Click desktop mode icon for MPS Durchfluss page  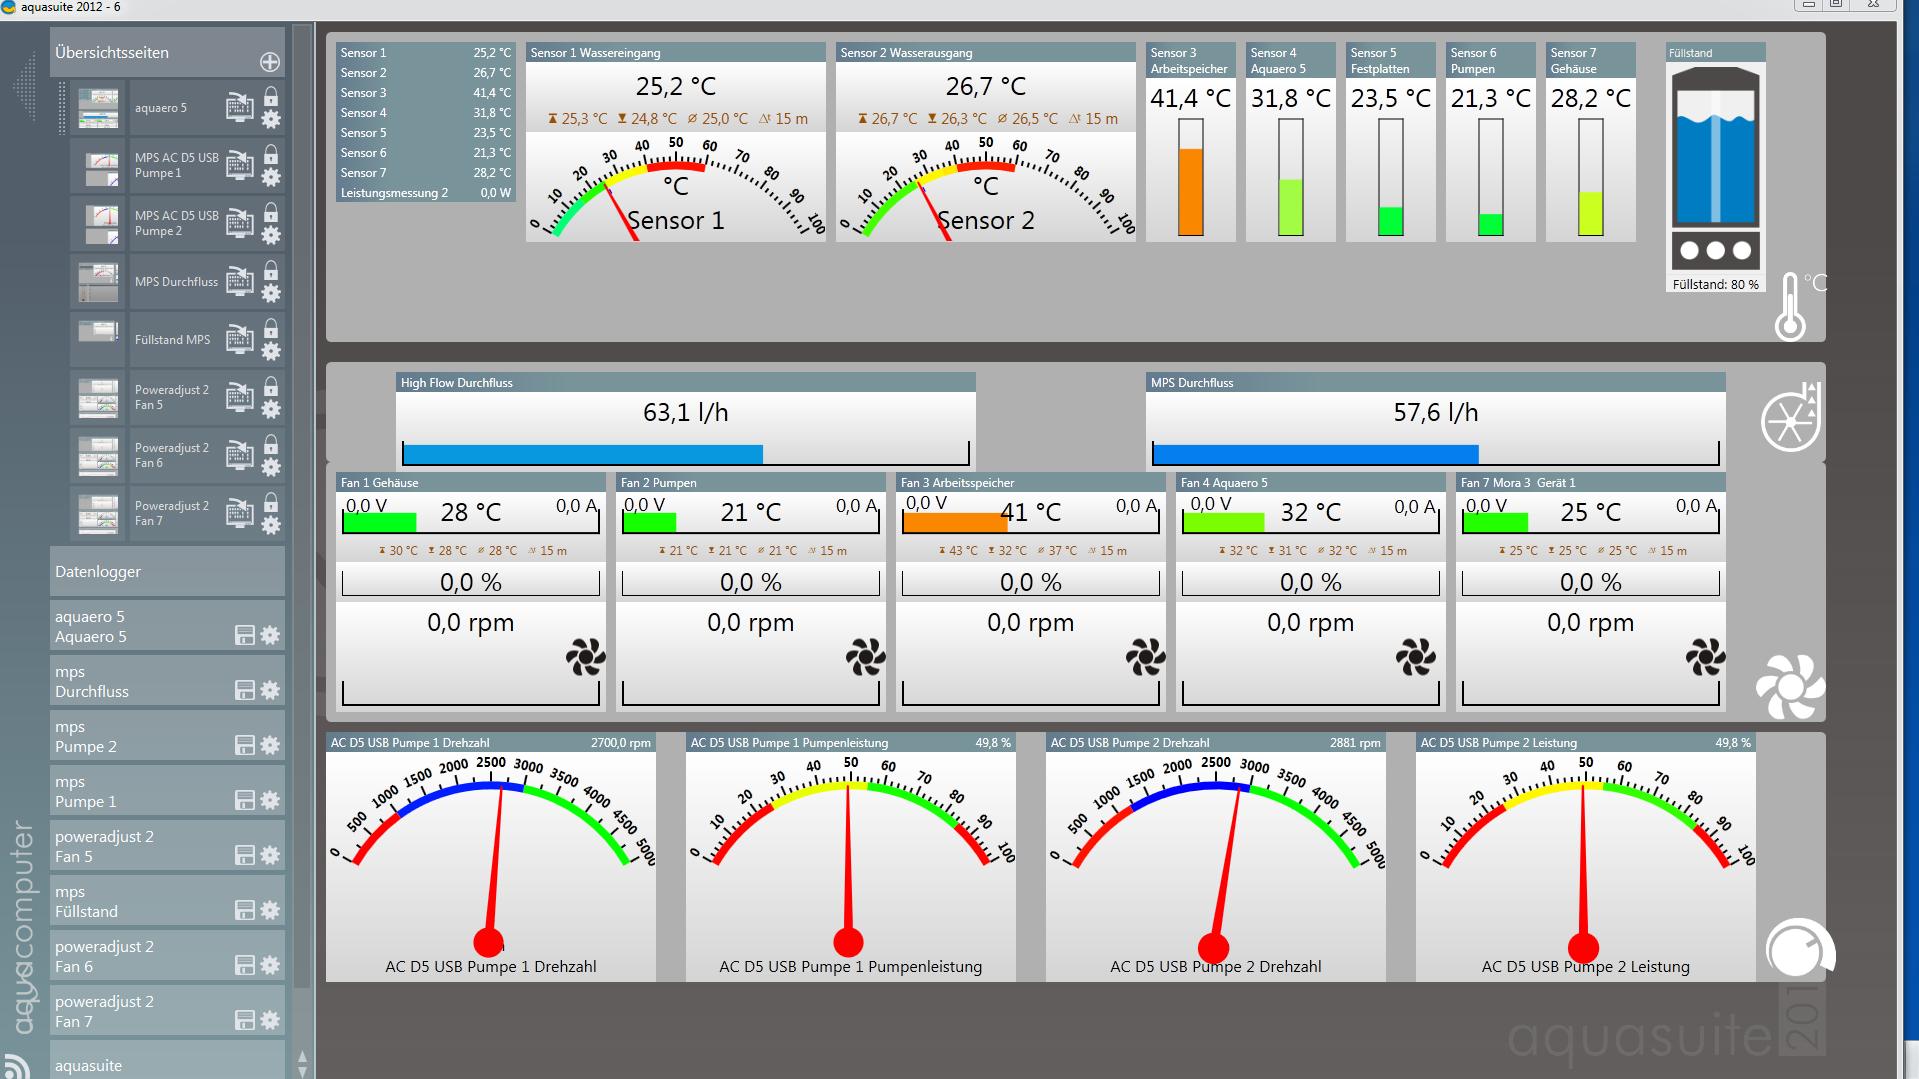tap(239, 282)
